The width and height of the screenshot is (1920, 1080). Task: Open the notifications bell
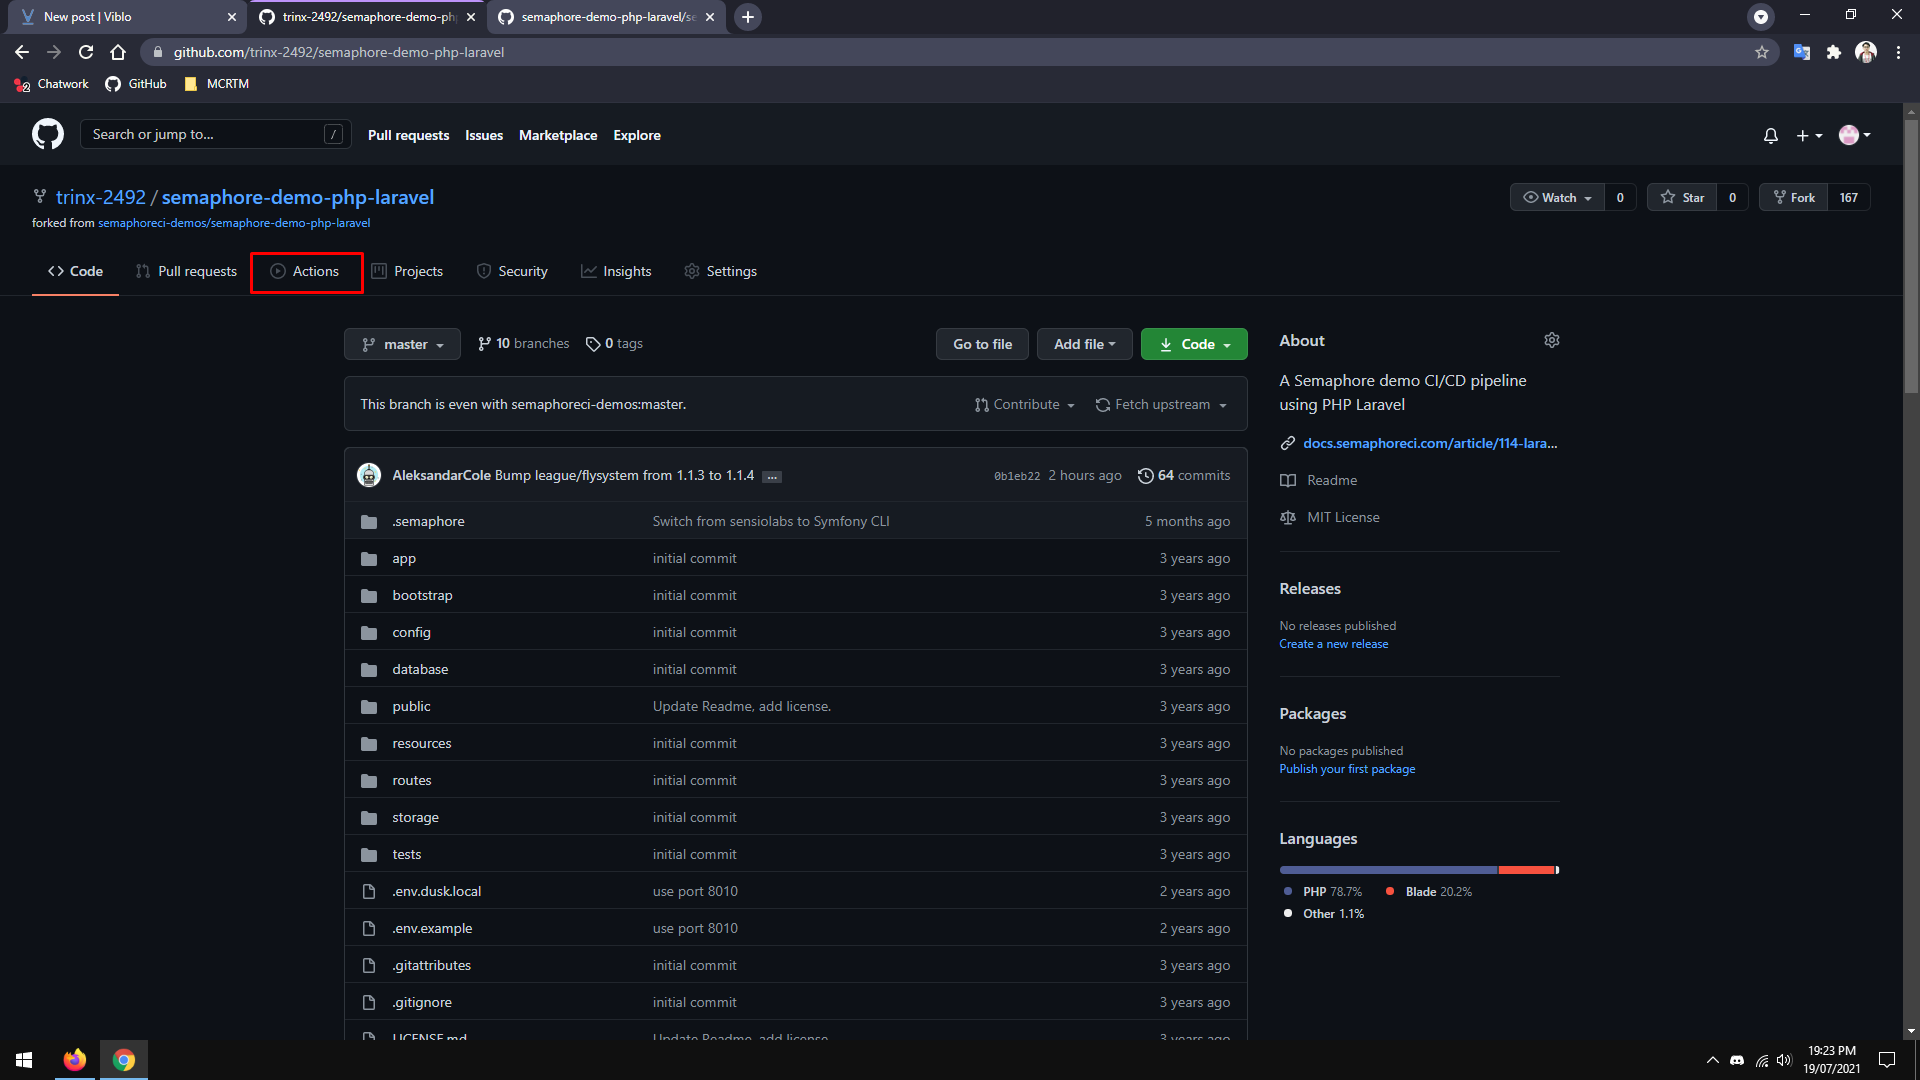(x=1770, y=135)
